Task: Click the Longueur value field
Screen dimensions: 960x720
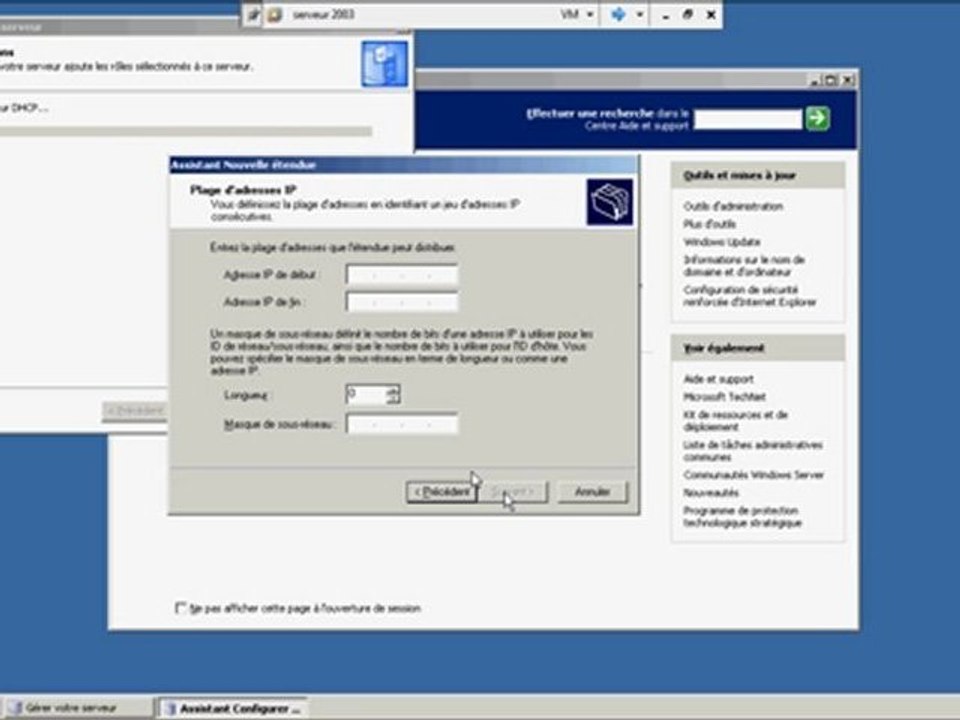Action: tap(366, 394)
